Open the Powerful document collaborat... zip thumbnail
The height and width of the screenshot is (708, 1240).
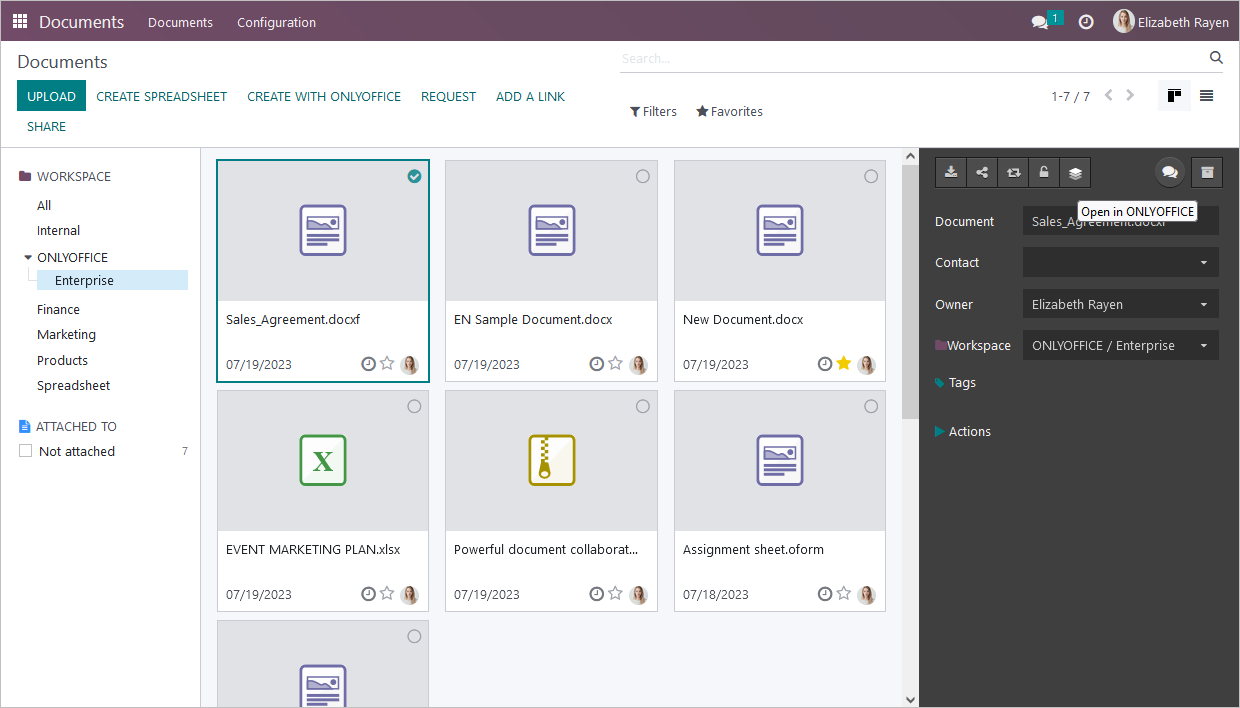(551, 460)
